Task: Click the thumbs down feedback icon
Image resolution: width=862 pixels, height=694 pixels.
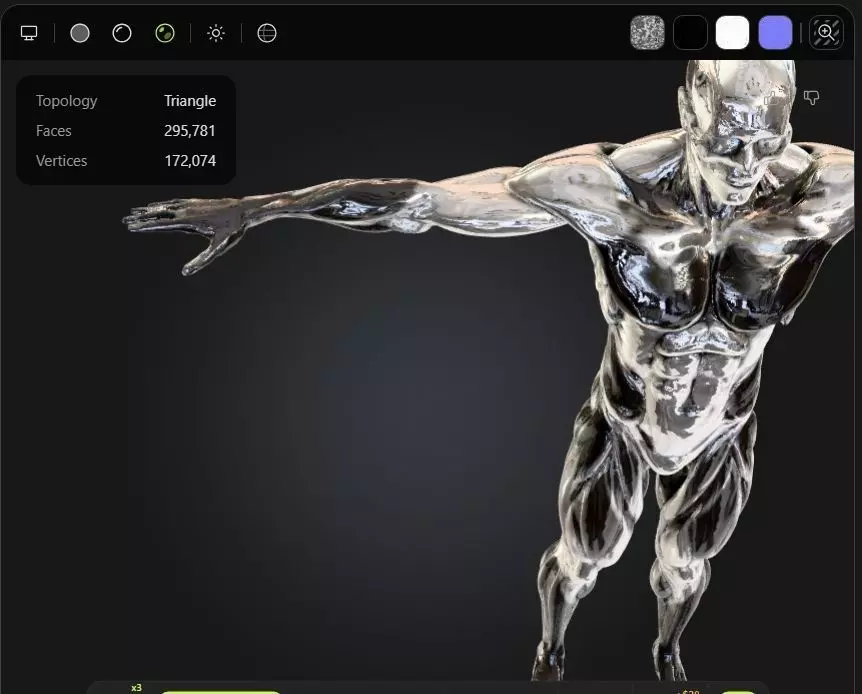Action: [x=811, y=98]
